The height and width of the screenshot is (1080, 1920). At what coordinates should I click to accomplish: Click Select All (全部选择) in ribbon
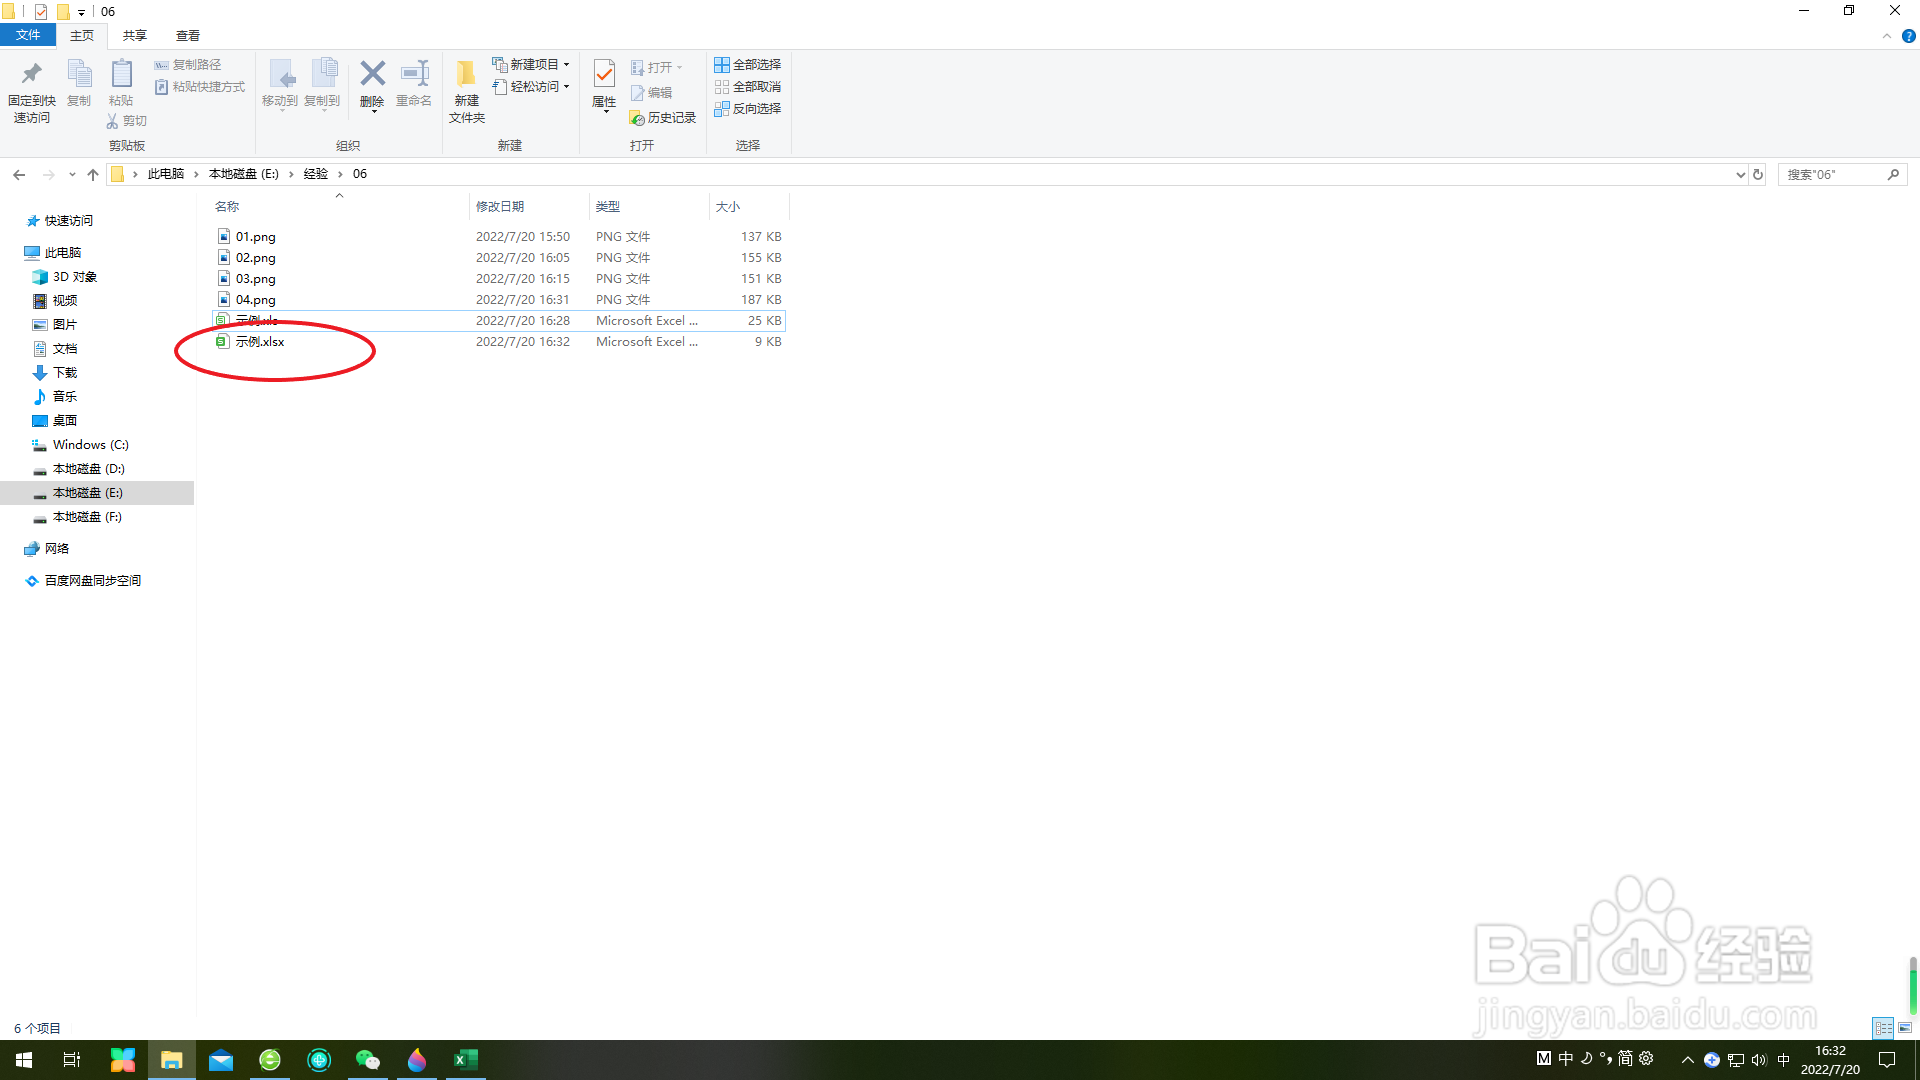pos(748,65)
